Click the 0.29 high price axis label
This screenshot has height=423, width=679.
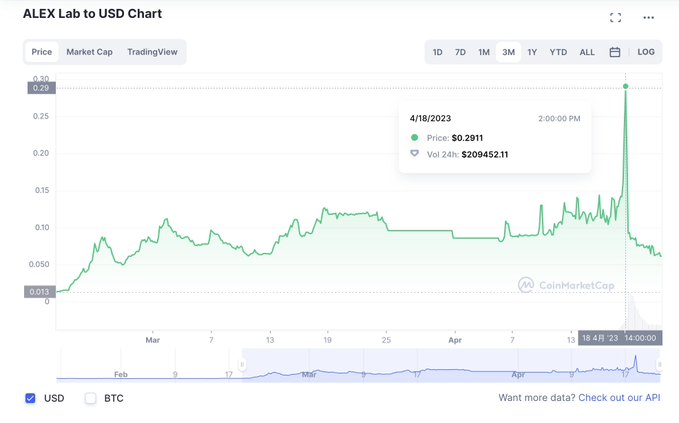(x=41, y=88)
